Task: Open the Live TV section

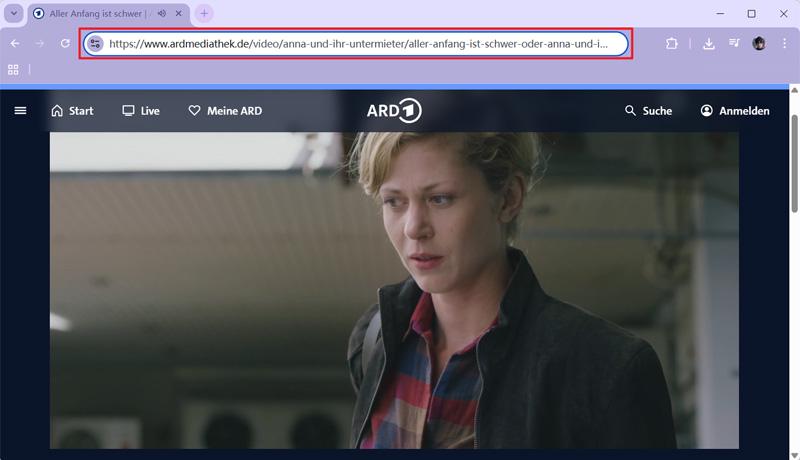Action: 141,111
